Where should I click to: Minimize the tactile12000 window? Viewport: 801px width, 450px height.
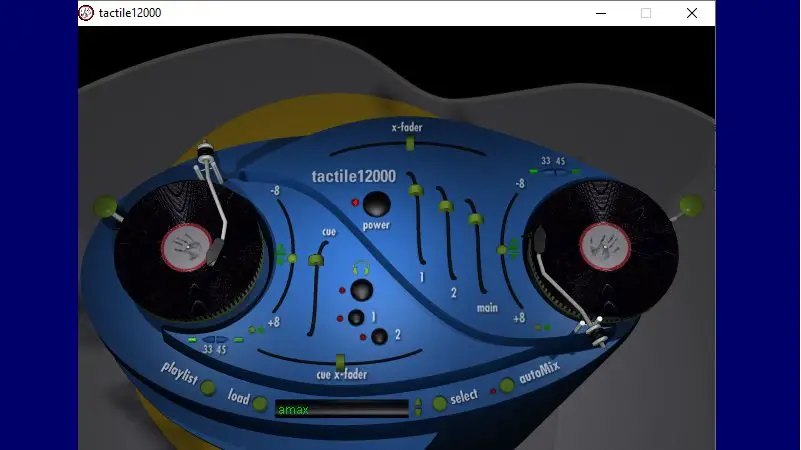point(601,13)
